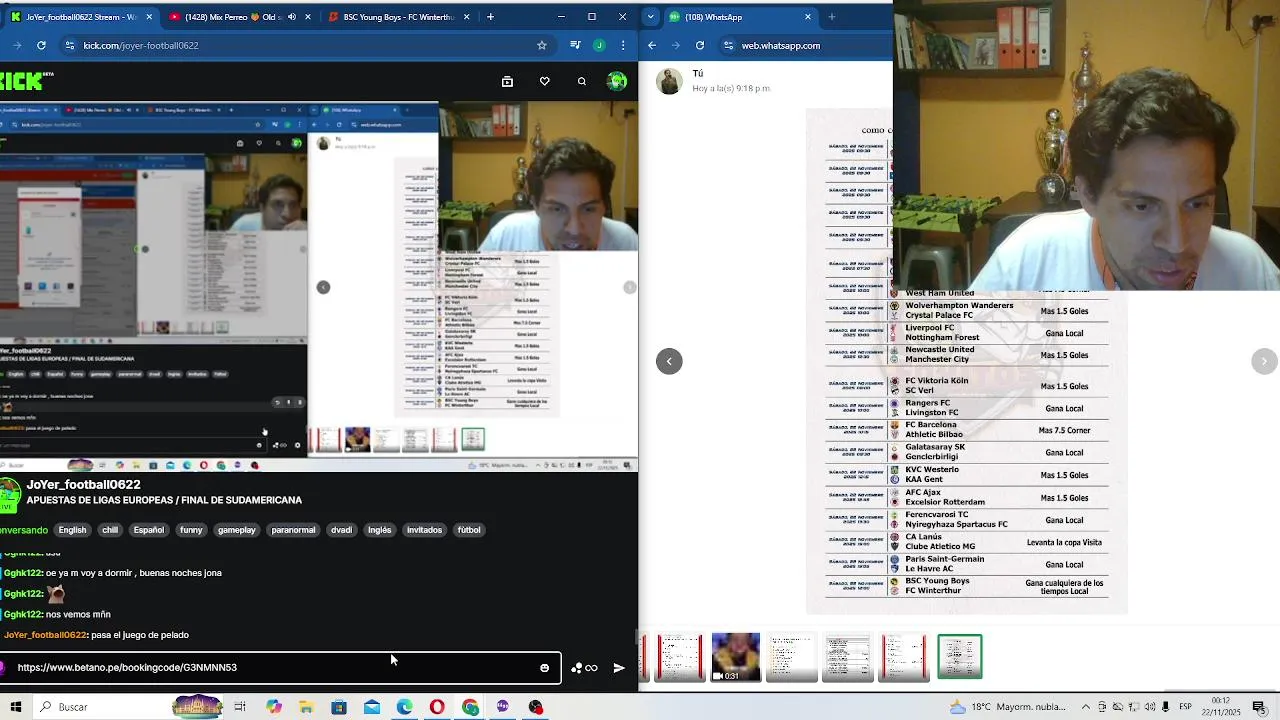Select the Español stream tag
The image size is (1280, 720).
(148, 530)
